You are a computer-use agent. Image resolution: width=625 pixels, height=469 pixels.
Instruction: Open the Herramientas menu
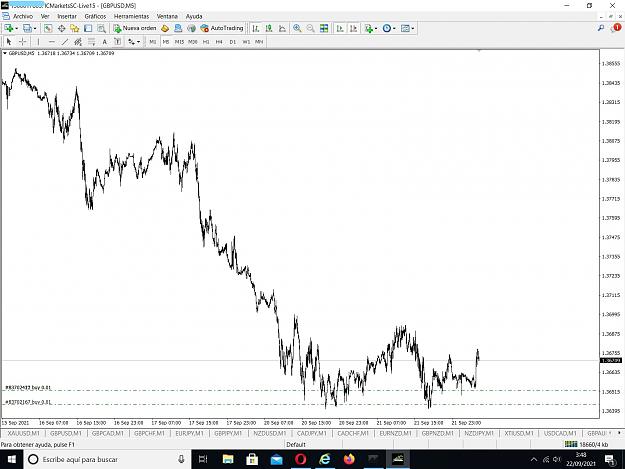[x=132, y=16]
